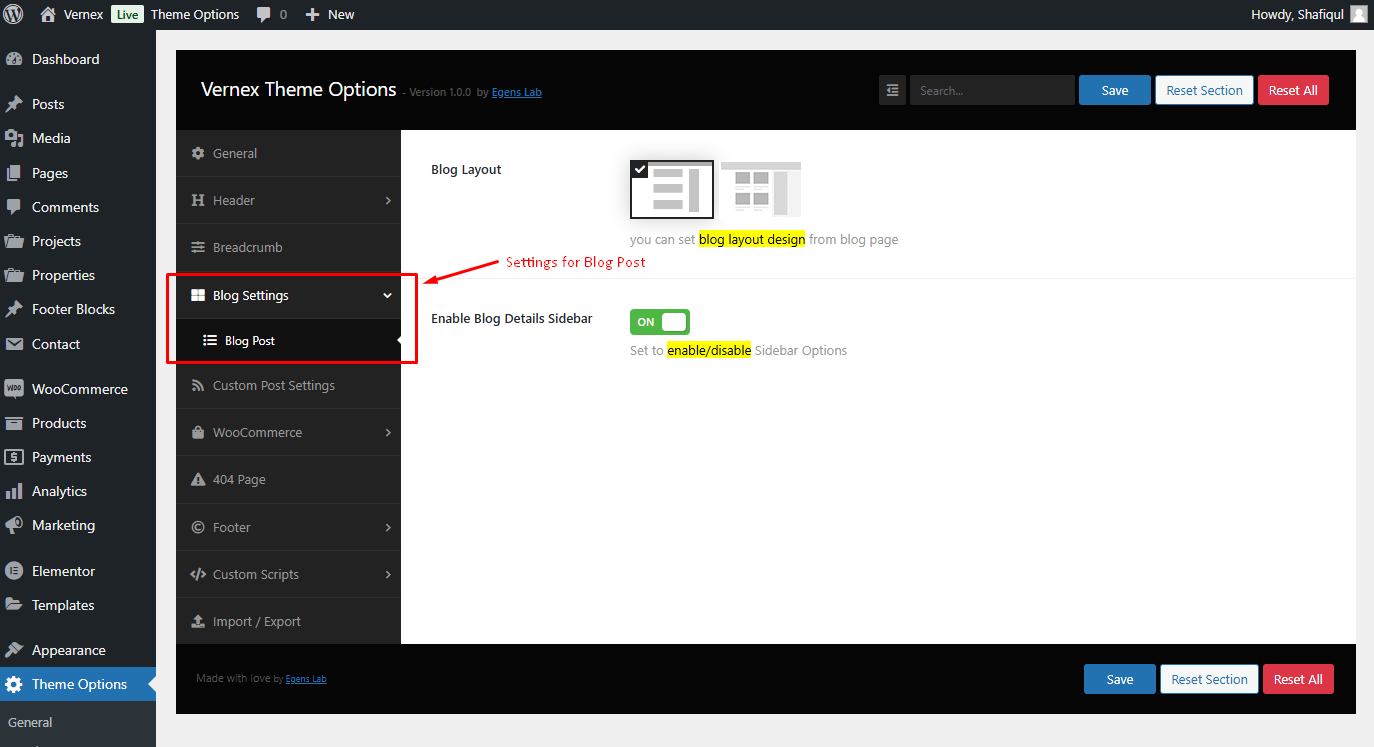Click the Payments dollar icon
The image size is (1374, 747).
tap(14, 457)
